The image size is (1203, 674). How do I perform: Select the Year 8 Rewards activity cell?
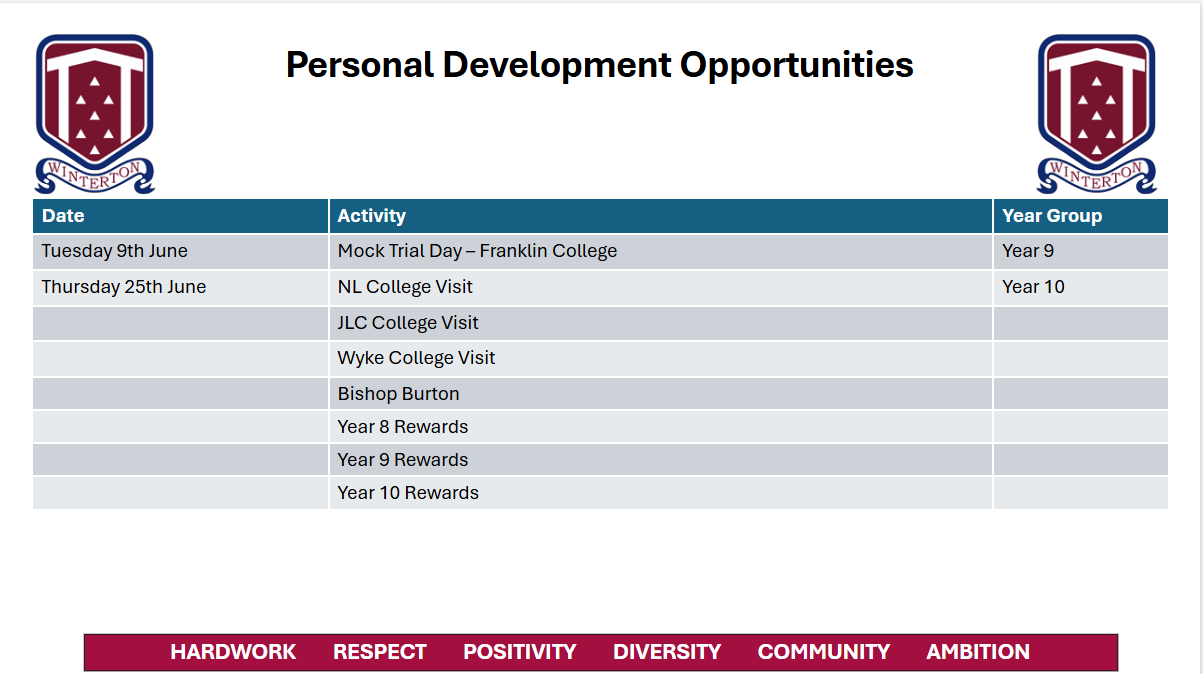point(402,427)
